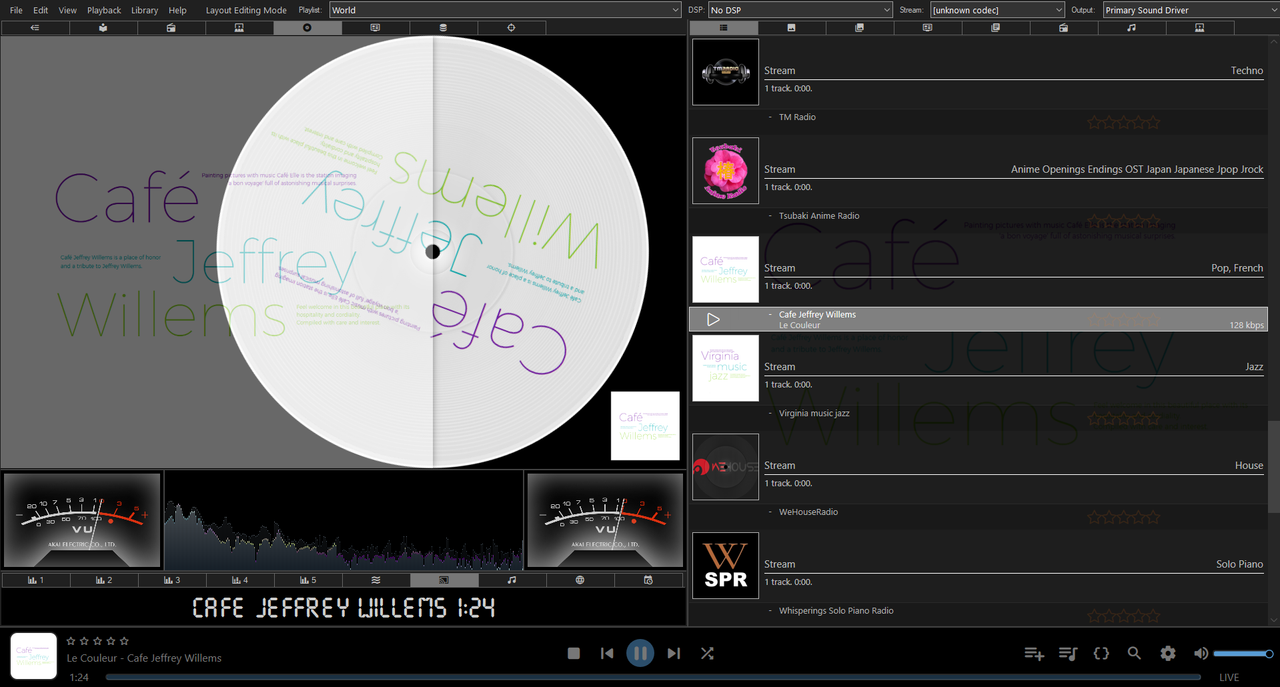This screenshot has width=1280, height=687.
Task: Select the globe tab below VU meters
Action: coord(580,580)
